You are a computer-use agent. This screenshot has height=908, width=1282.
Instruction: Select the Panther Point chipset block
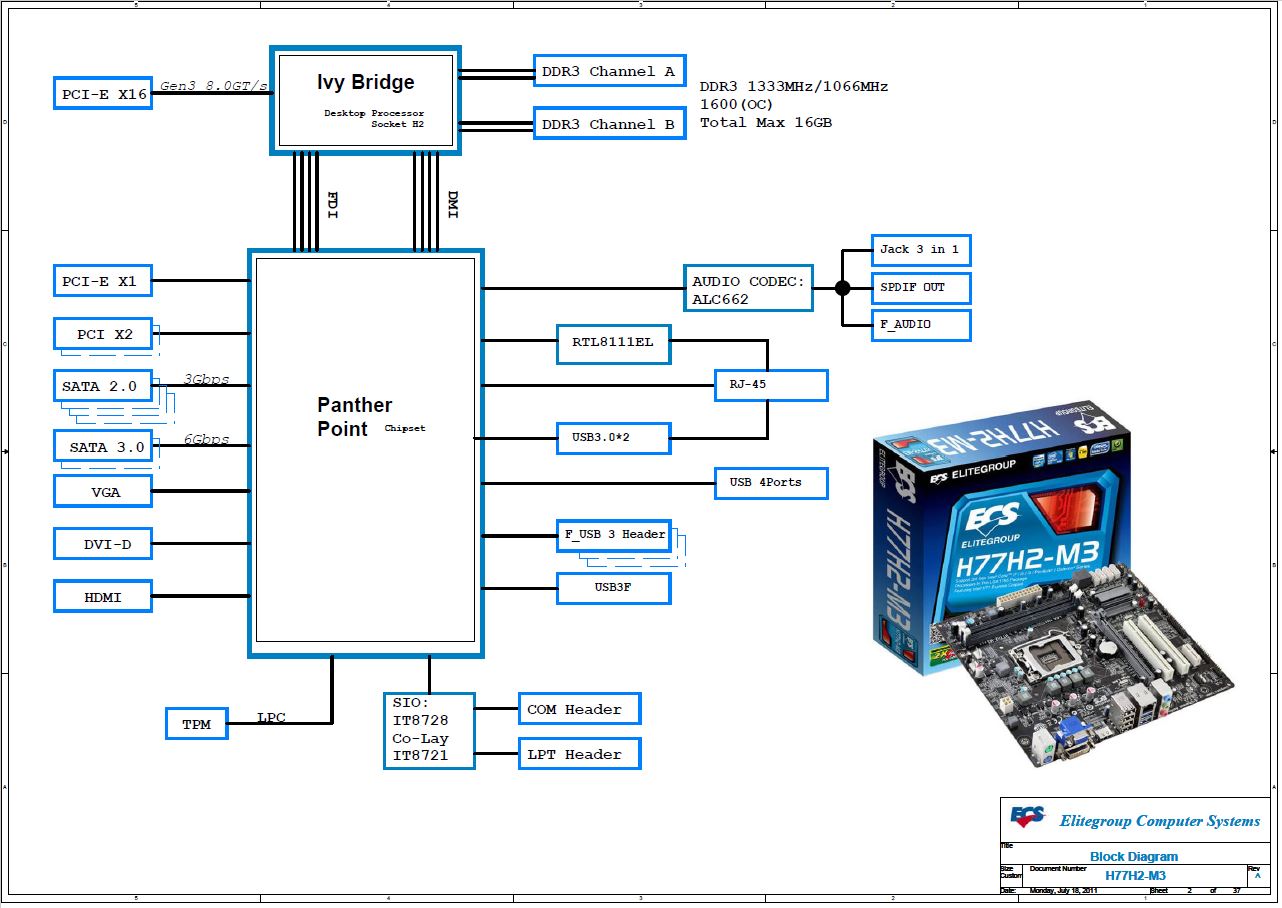point(365,453)
